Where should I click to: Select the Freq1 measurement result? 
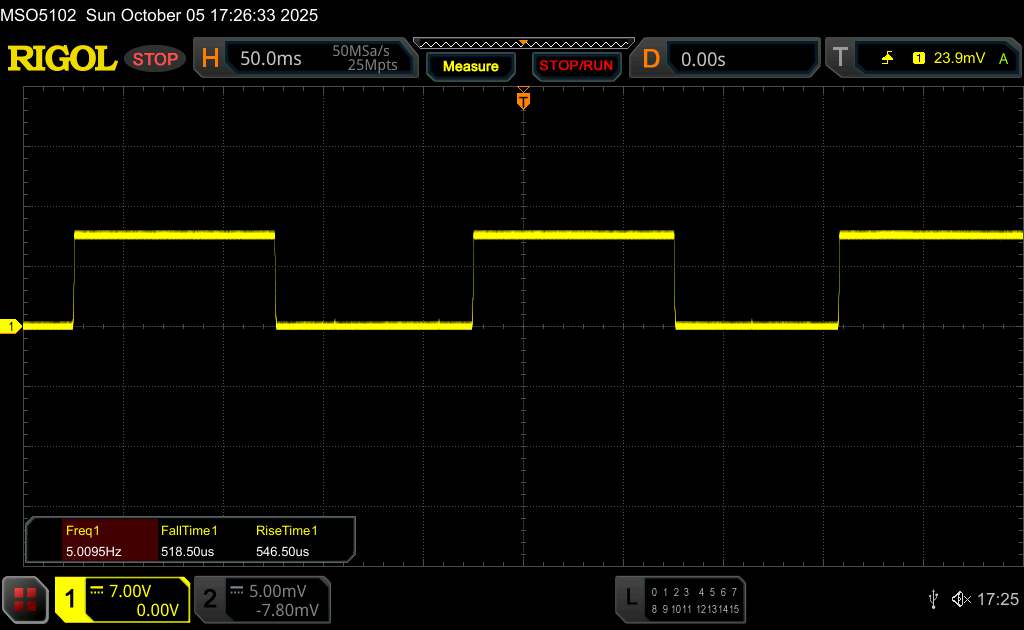(x=92, y=540)
